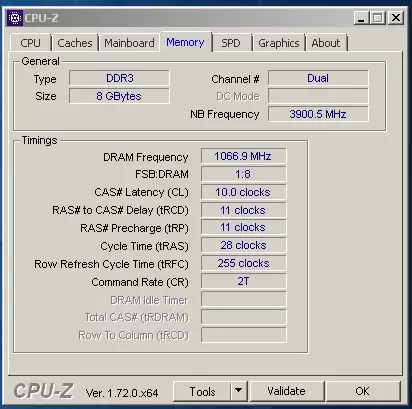
Task: Click the Ver. 1.72.0.x64 version text
Action: point(122,393)
